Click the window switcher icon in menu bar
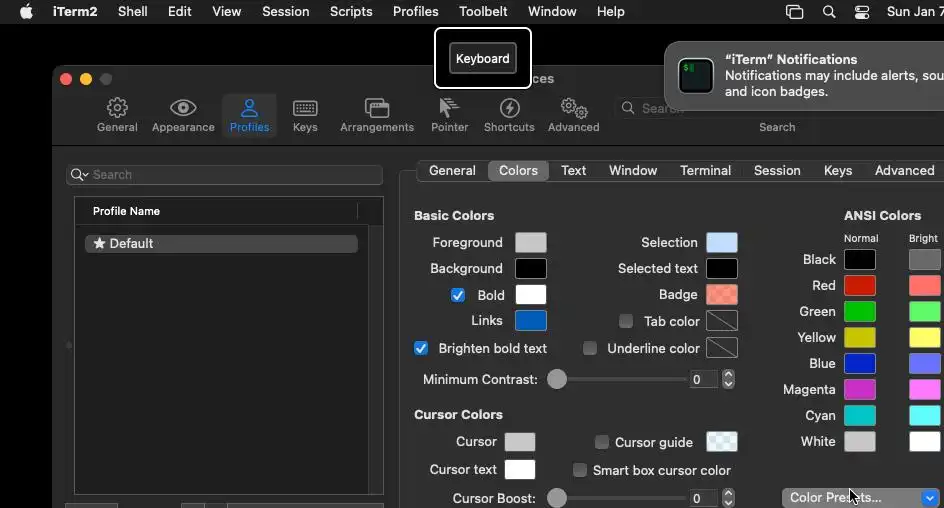Screen dimensions: 944x508 pyautogui.click(x=795, y=11)
